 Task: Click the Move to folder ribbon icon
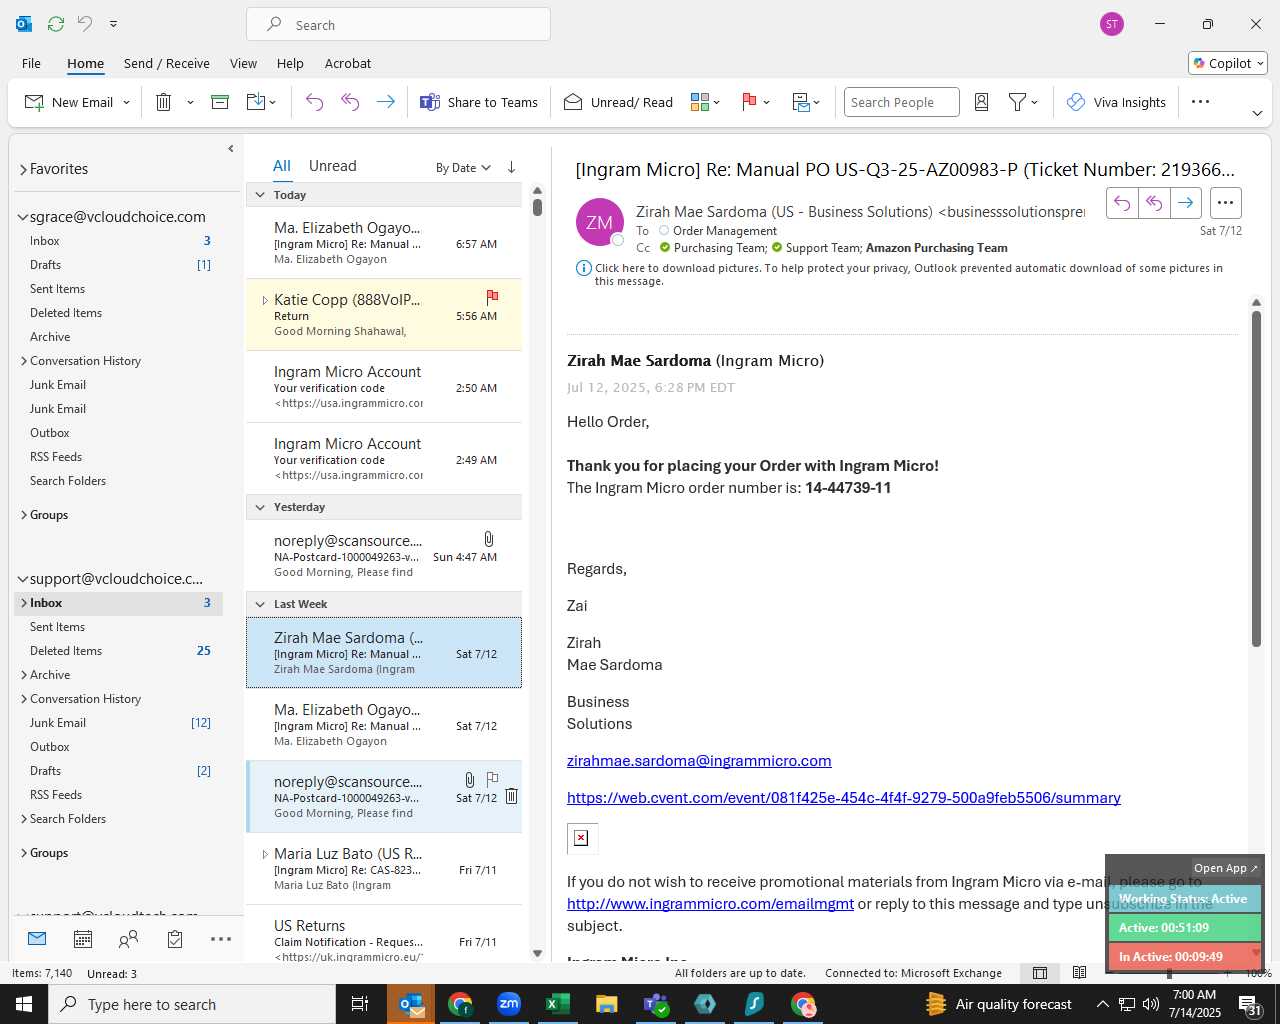click(256, 102)
